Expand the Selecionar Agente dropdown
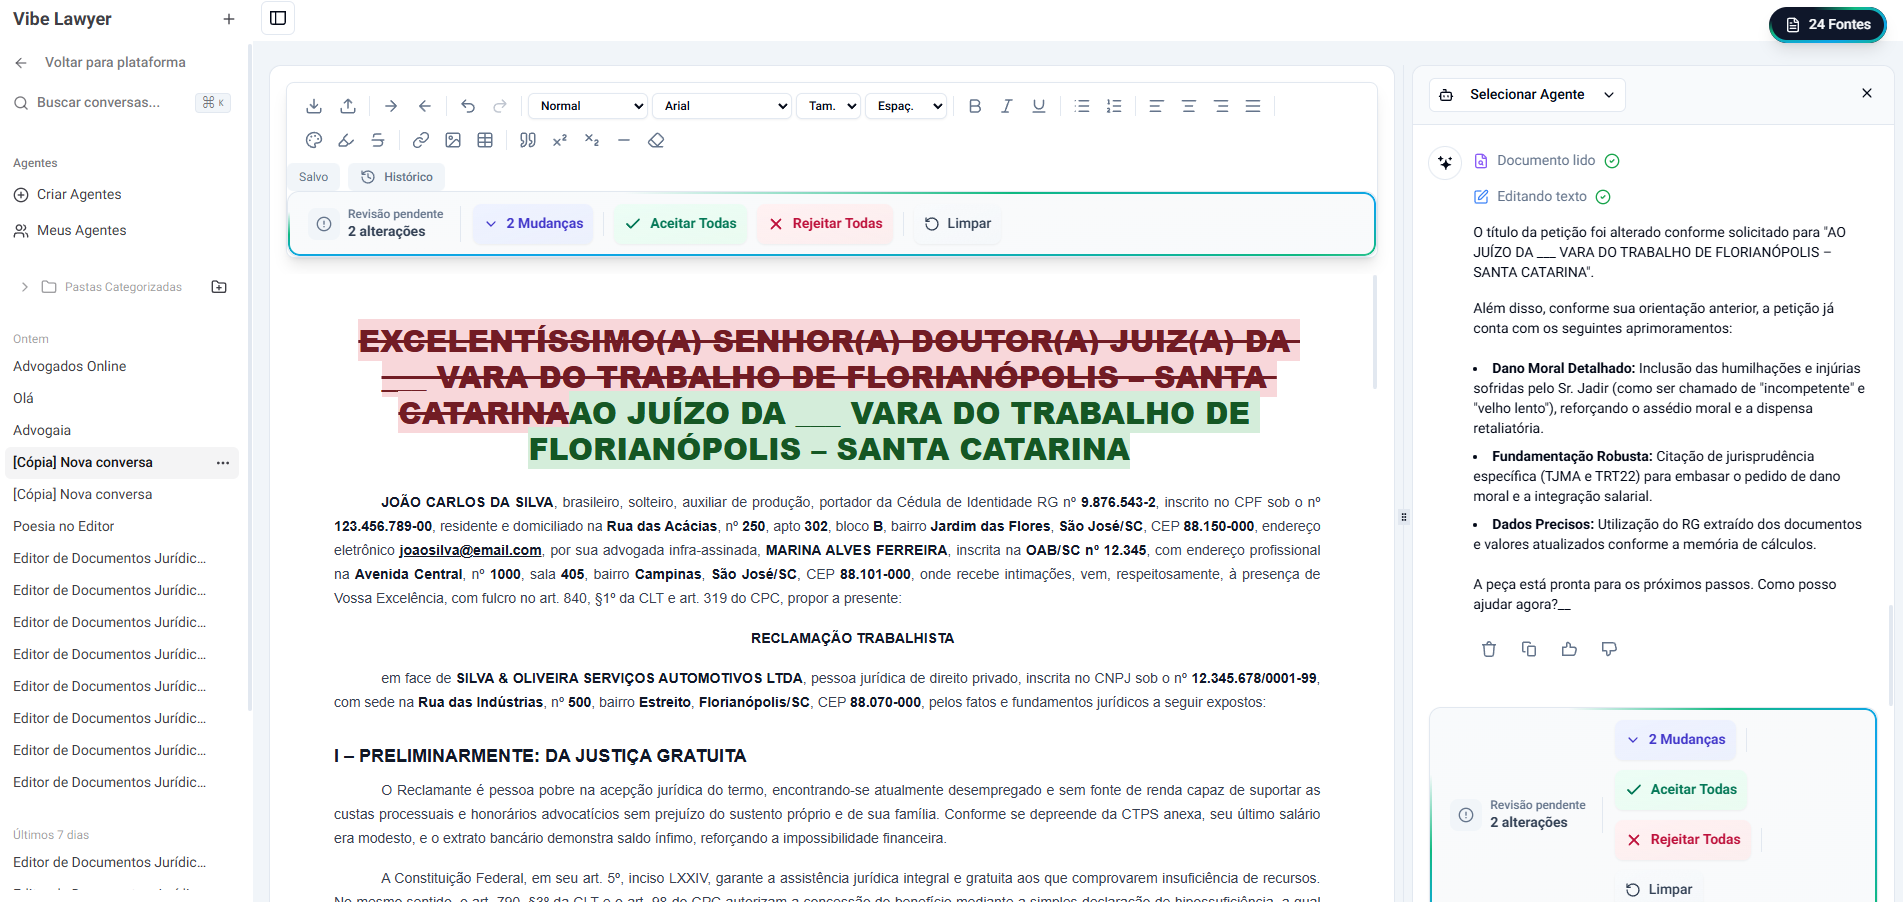This screenshot has height=902, width=1903. pyautogui.click(x=1527, y=95)
